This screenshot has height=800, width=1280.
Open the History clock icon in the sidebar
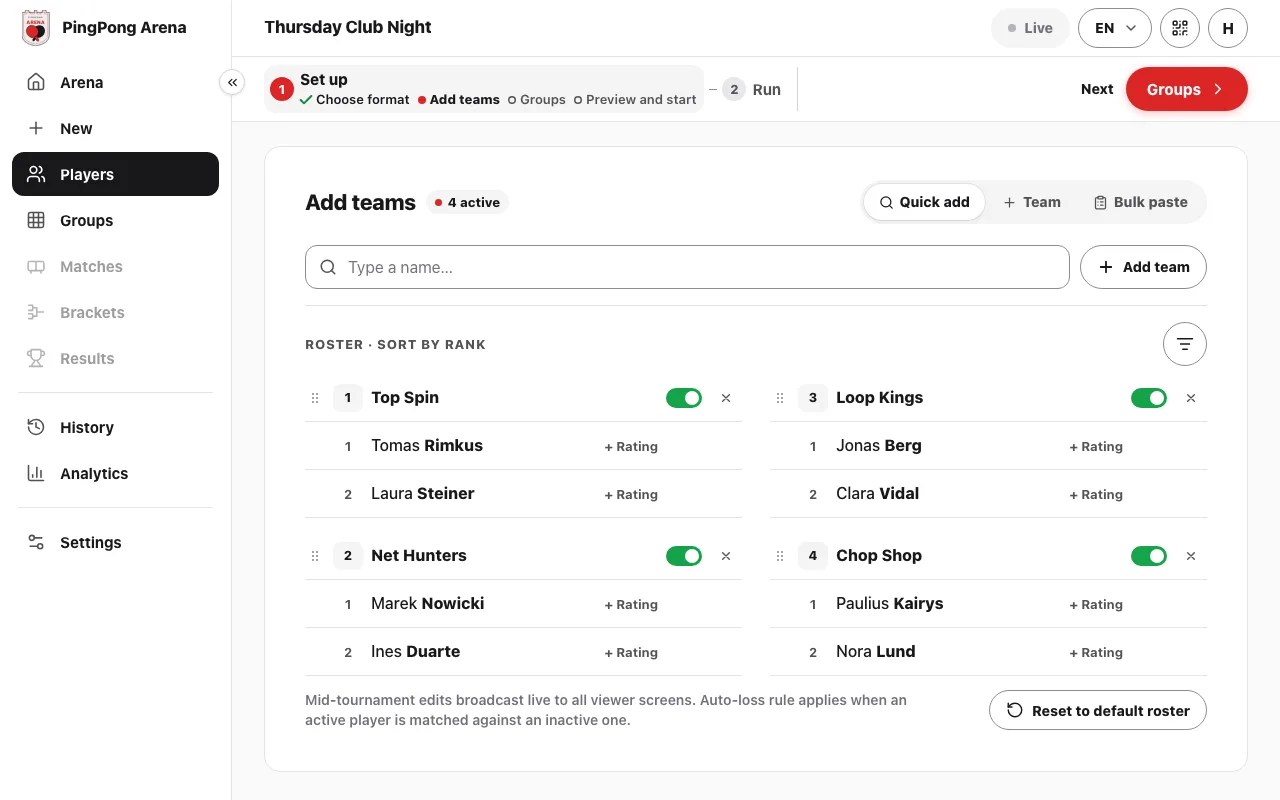pos(36,427)
